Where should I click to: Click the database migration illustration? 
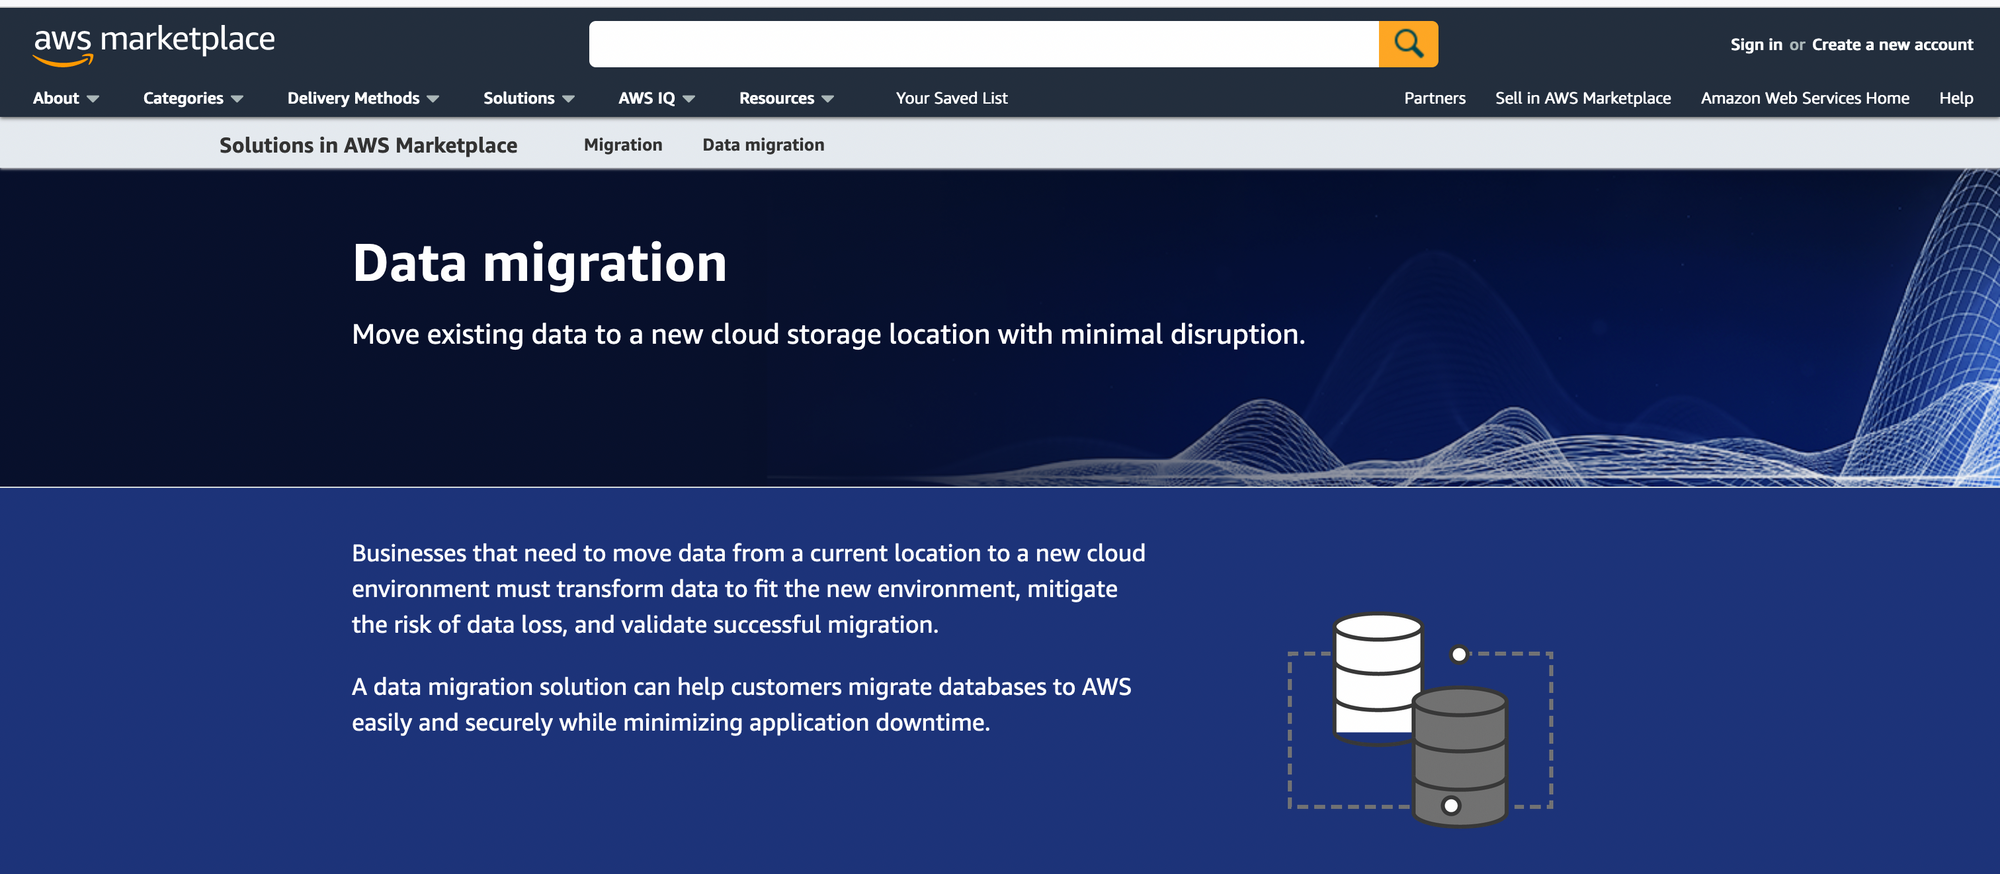1420,720
